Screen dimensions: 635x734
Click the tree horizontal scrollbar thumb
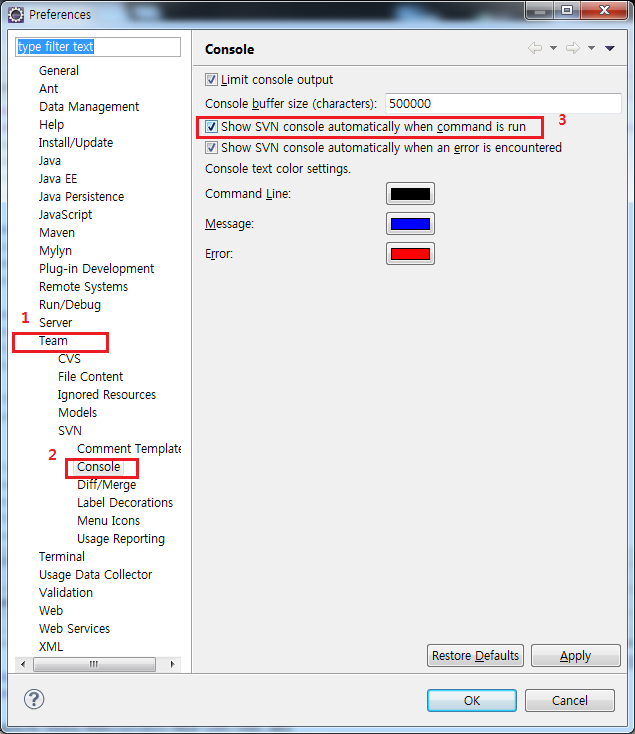(94, 664)
